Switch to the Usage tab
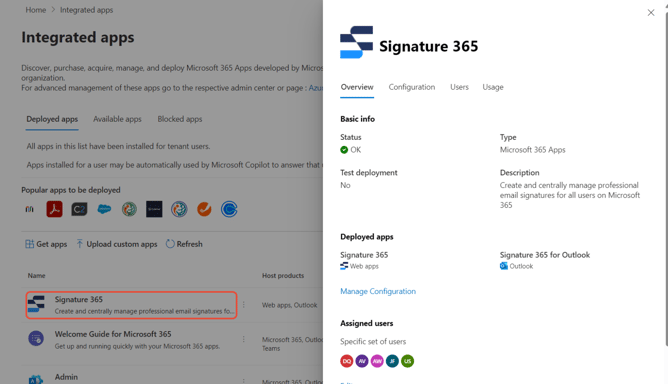 pyautogui.click(x=493, y=87)
